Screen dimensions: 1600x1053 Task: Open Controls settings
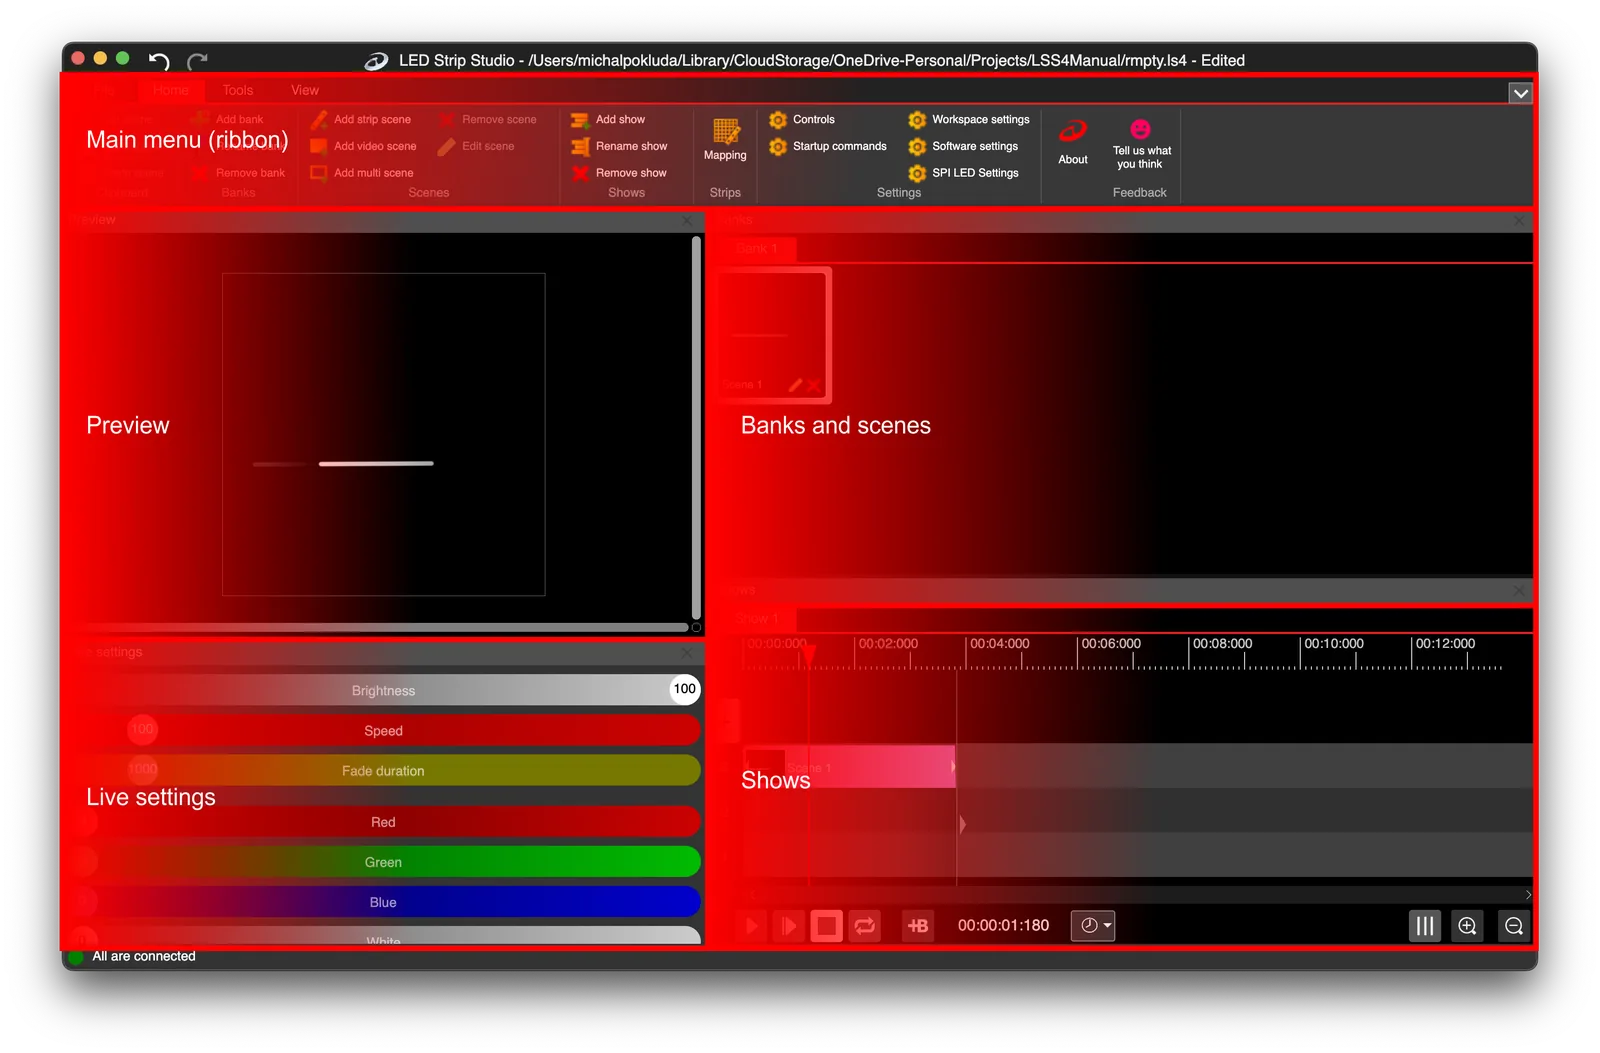pos(802,119)
